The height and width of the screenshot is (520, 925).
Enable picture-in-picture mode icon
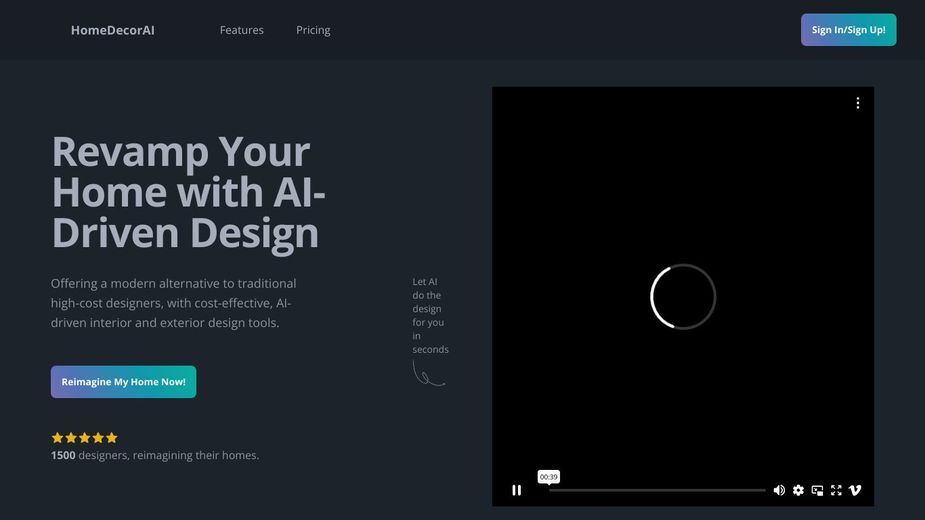[x=817, y=490]
